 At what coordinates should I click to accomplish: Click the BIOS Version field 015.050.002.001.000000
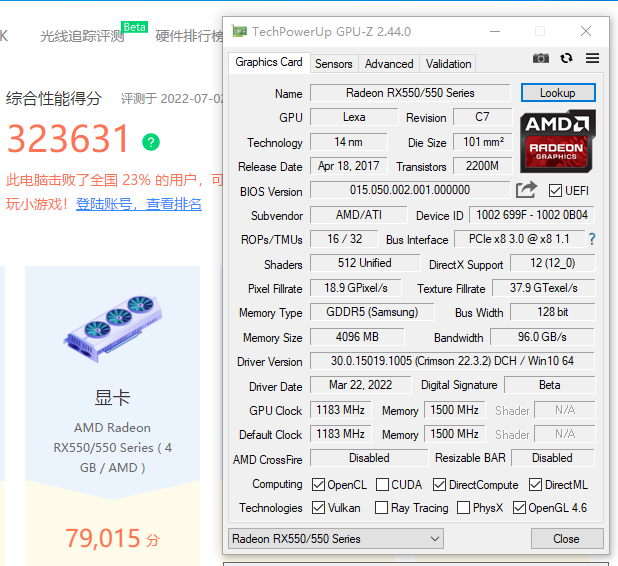[x=410, y=190]
